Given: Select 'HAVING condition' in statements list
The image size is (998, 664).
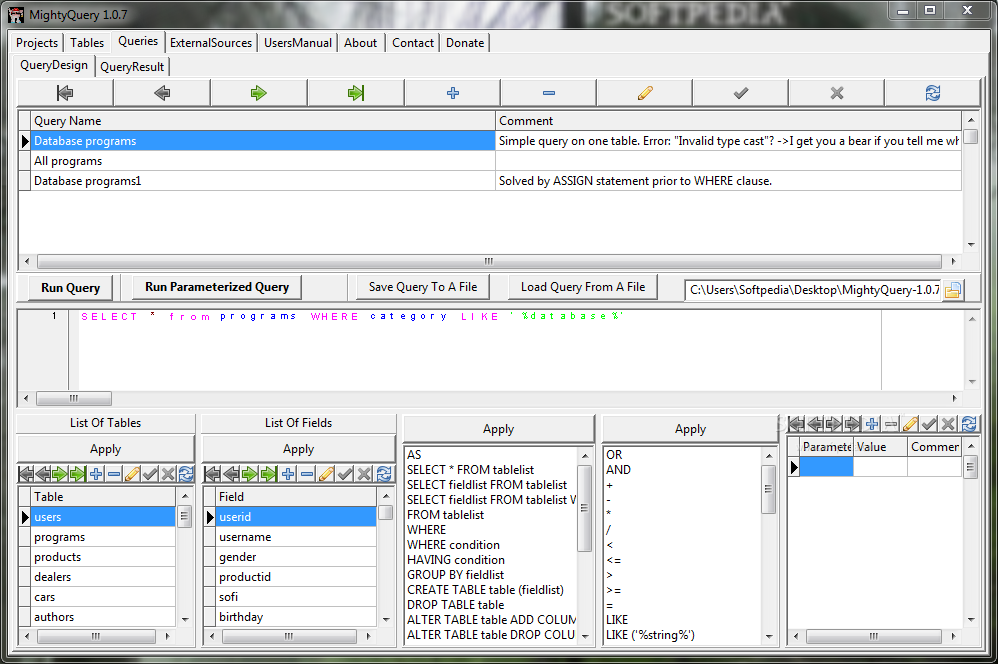Looking at the screenshot, I should point(456,560).
